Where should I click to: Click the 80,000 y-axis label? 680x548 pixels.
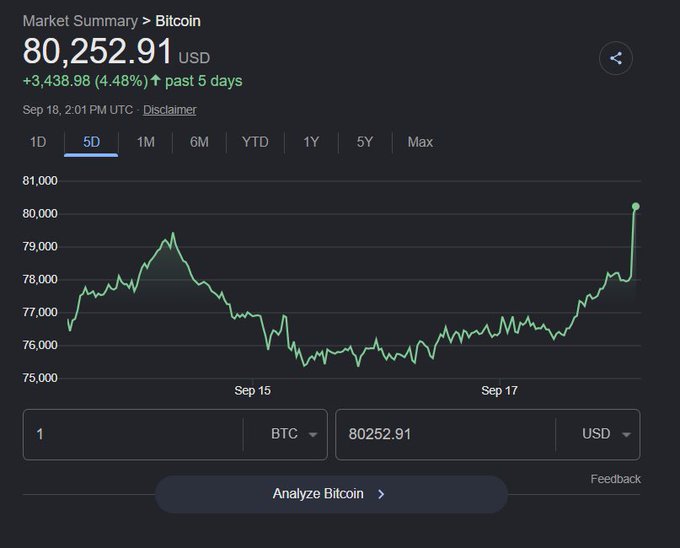tap(40, 214)
